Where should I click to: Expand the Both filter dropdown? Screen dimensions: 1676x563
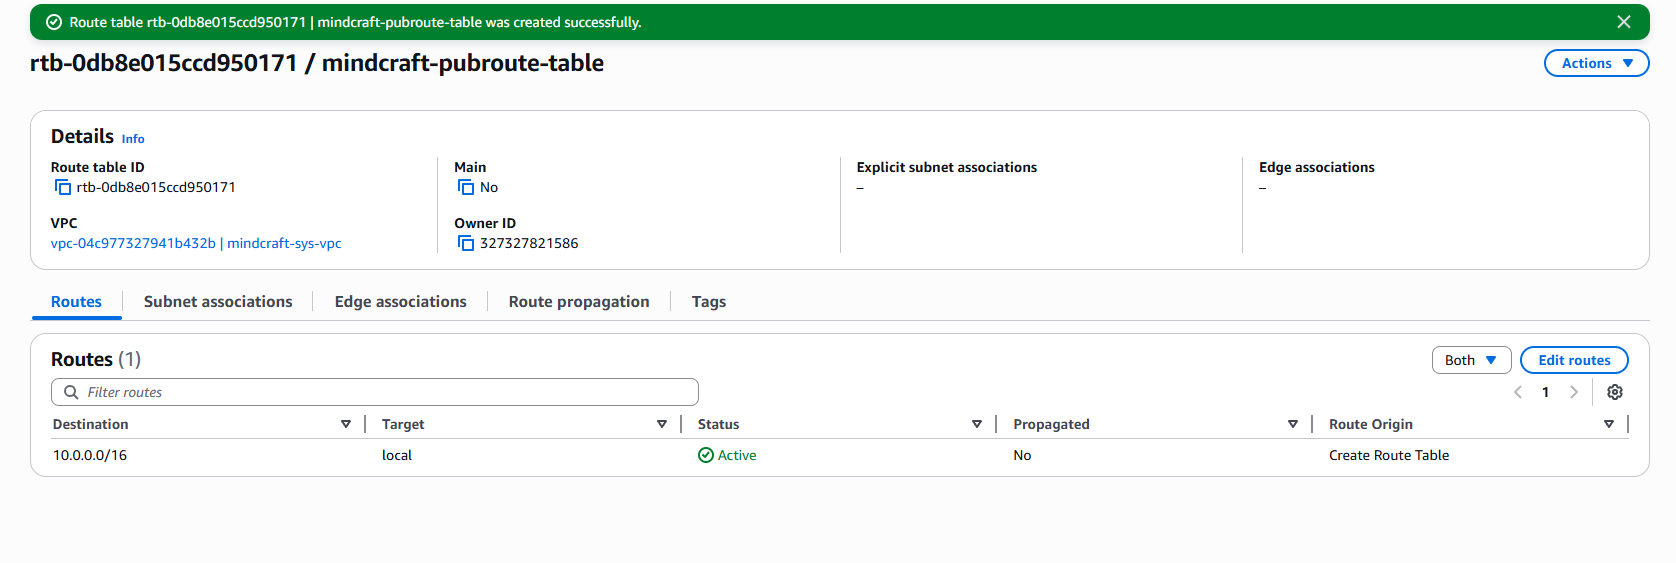(x=1470, y=360)
